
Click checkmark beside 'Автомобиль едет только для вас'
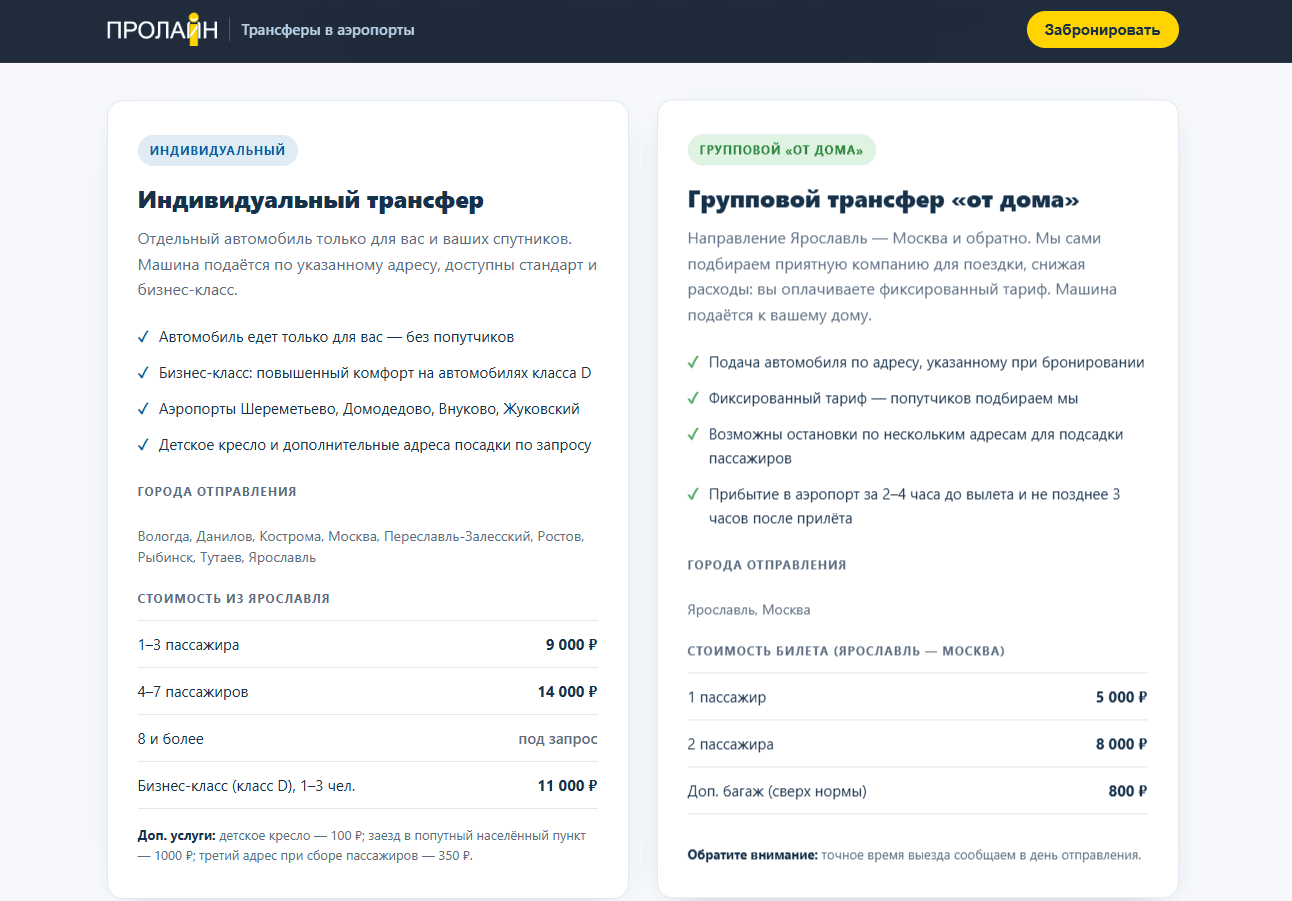click(144, 337)
